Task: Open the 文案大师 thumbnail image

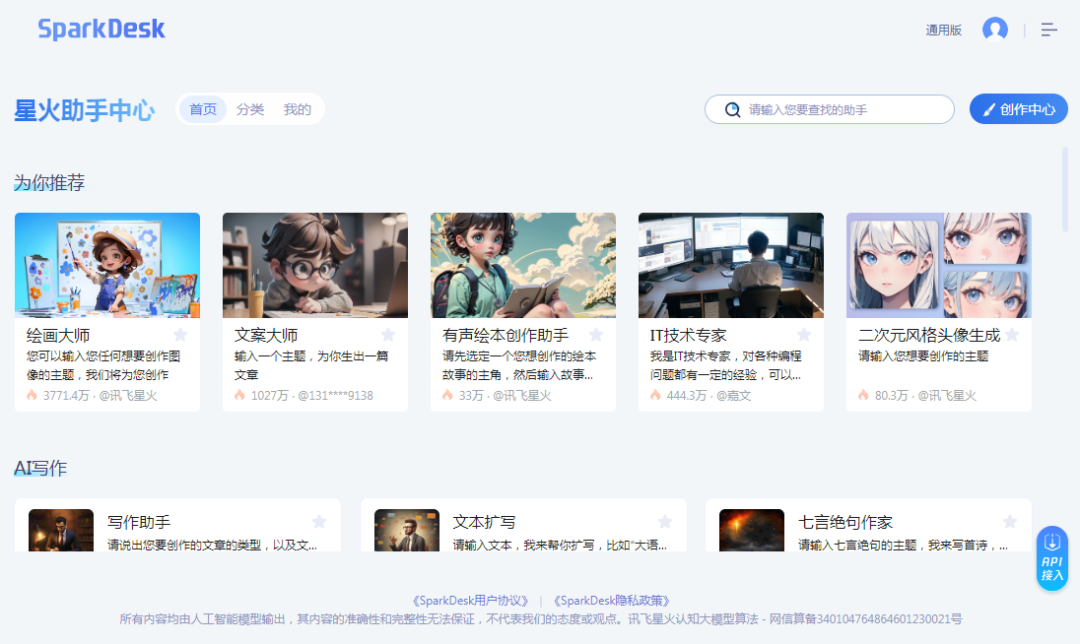Action: (x=315, y=265)
